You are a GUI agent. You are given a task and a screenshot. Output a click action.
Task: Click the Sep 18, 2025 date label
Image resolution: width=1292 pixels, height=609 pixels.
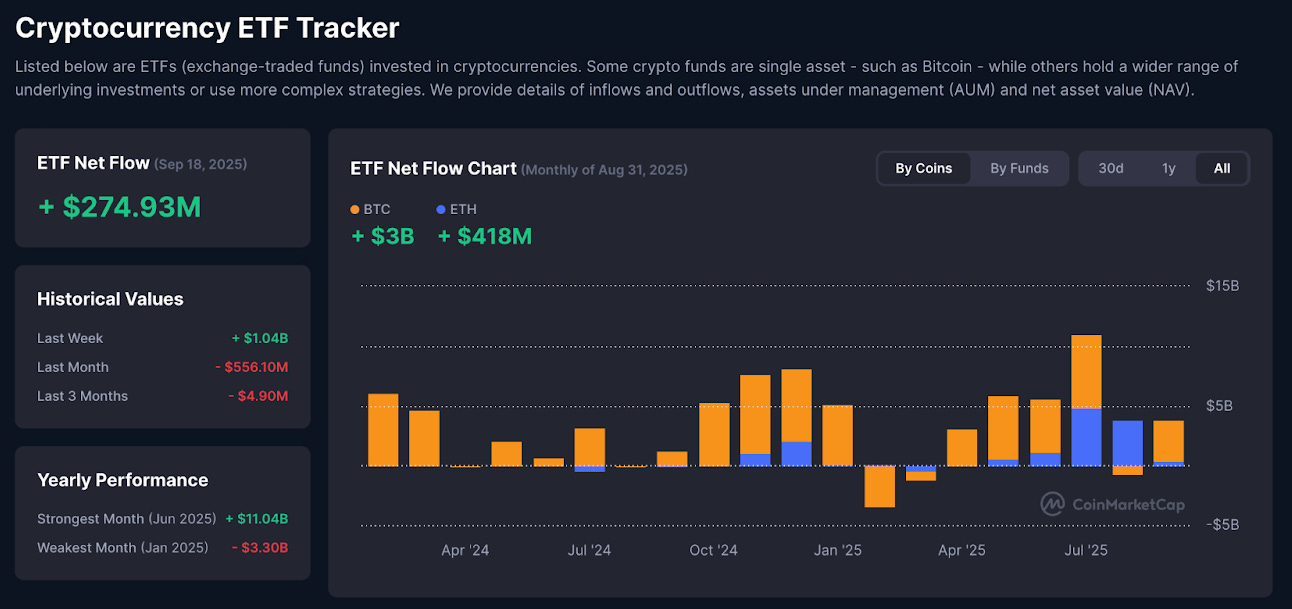pyautogui.click(x=201, y=164)
